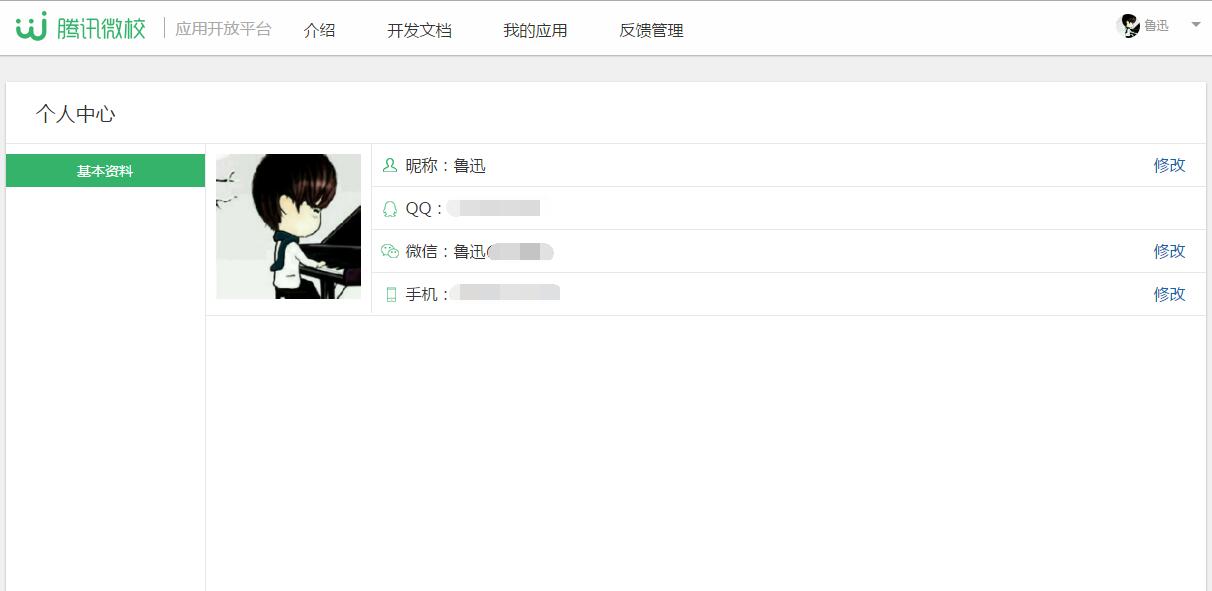Go to 我的应用 in navigation
Viewport: 1212px width, 591px height.
[535, 30]
